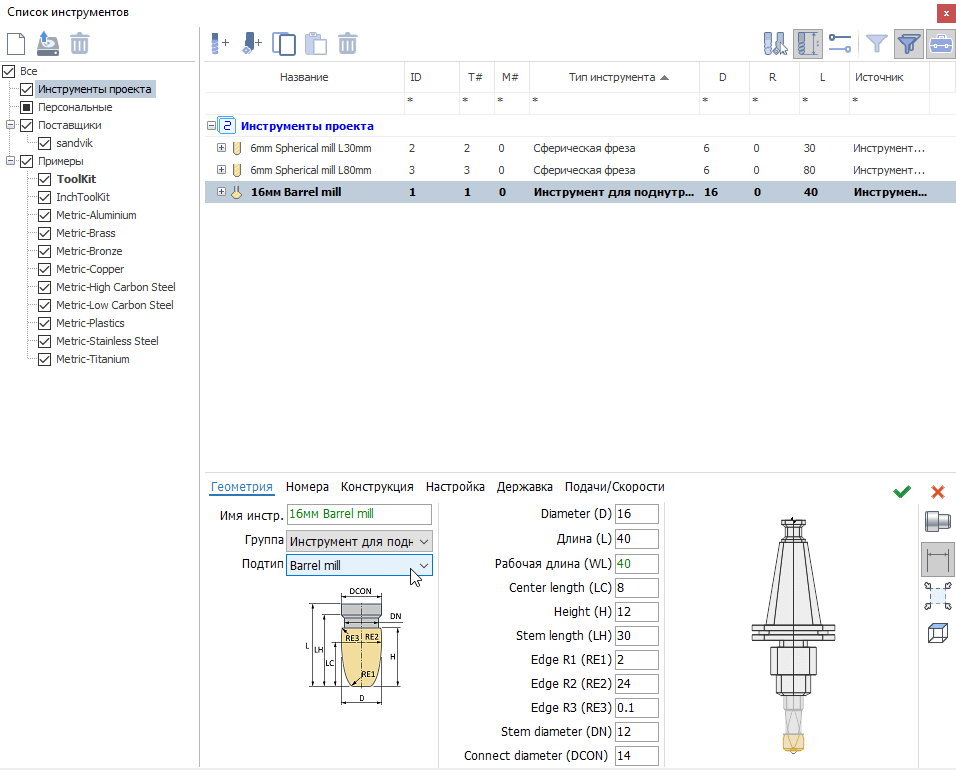Click the fit-to-view arrows icon
The height and width of the screenshot is (770, 956).
[x=937, y=596]
